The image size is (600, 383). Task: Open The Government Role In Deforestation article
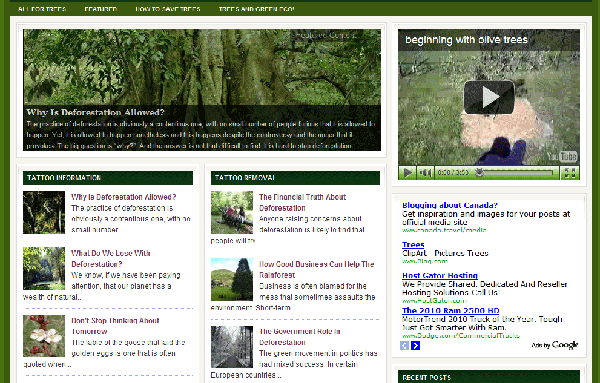(x=300, y=337)
